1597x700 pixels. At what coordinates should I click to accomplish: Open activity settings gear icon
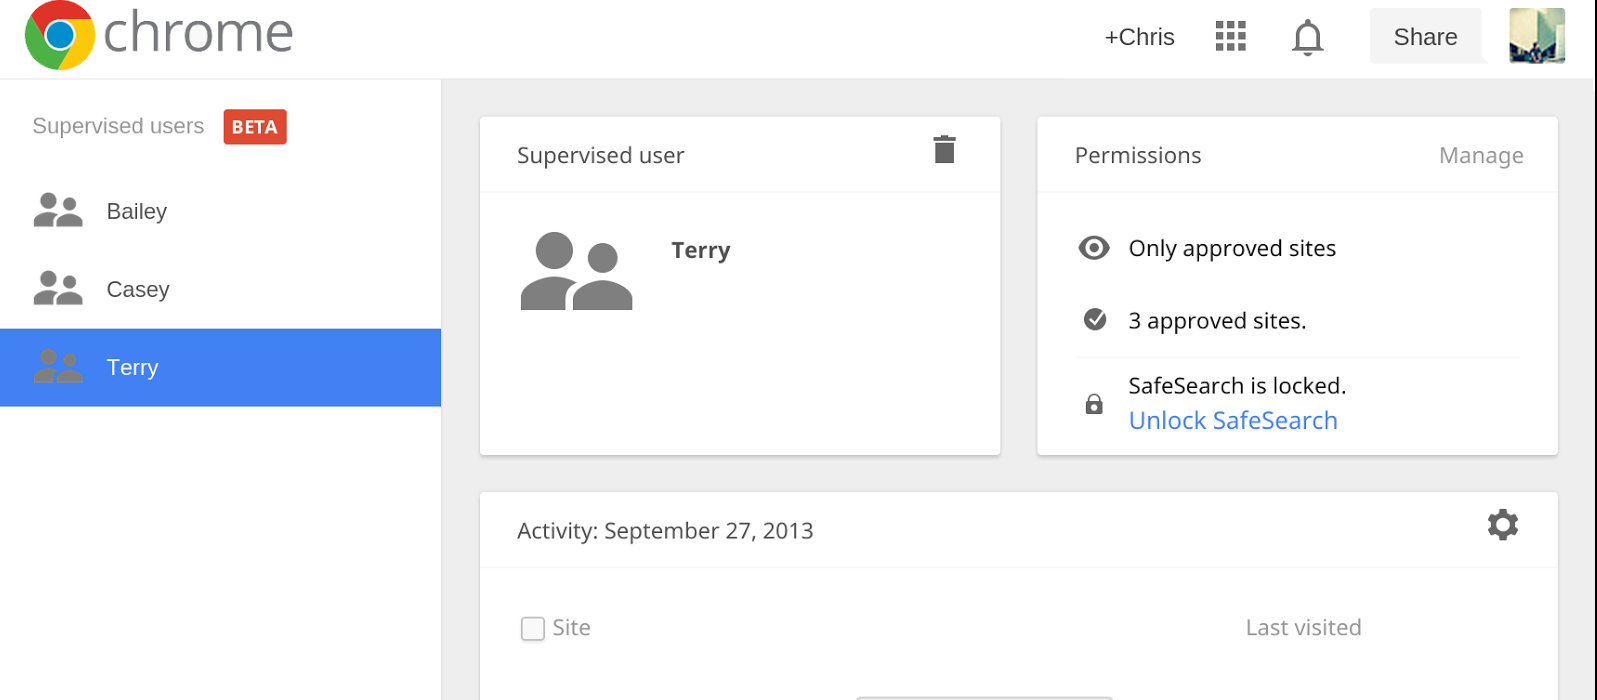click(1502, 525)
